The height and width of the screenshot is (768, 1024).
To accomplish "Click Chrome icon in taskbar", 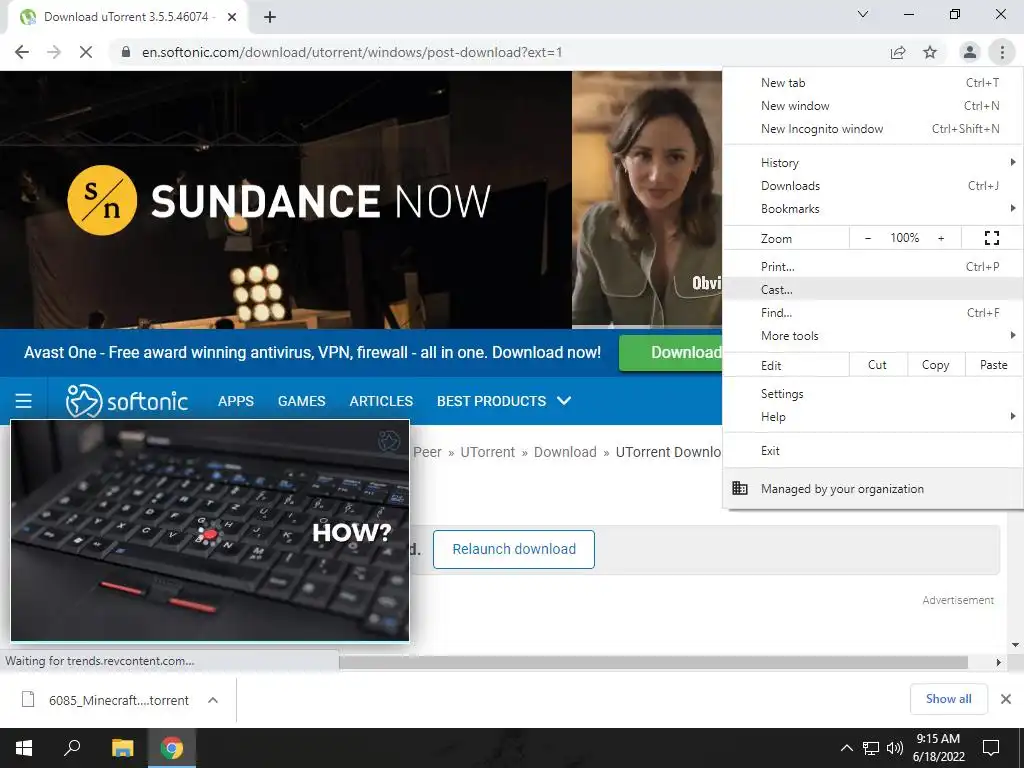I will pyautogui.click(x=172, y=748).
